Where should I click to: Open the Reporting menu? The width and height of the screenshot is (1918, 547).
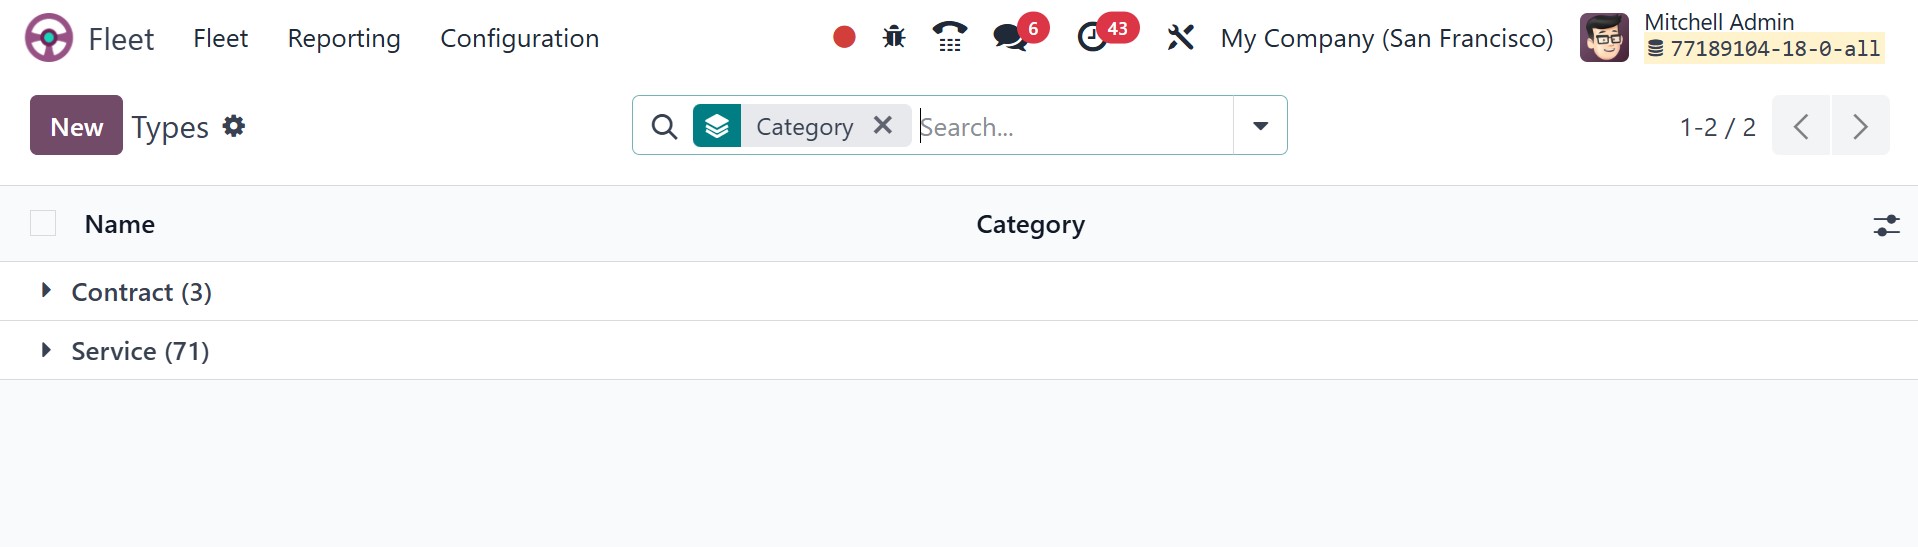coord(344,38)
